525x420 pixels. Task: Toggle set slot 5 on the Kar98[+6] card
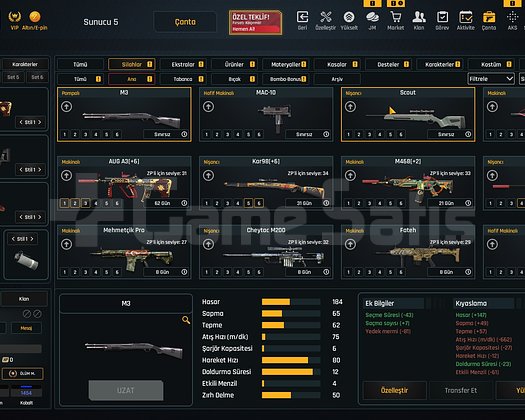pos(248,203)
